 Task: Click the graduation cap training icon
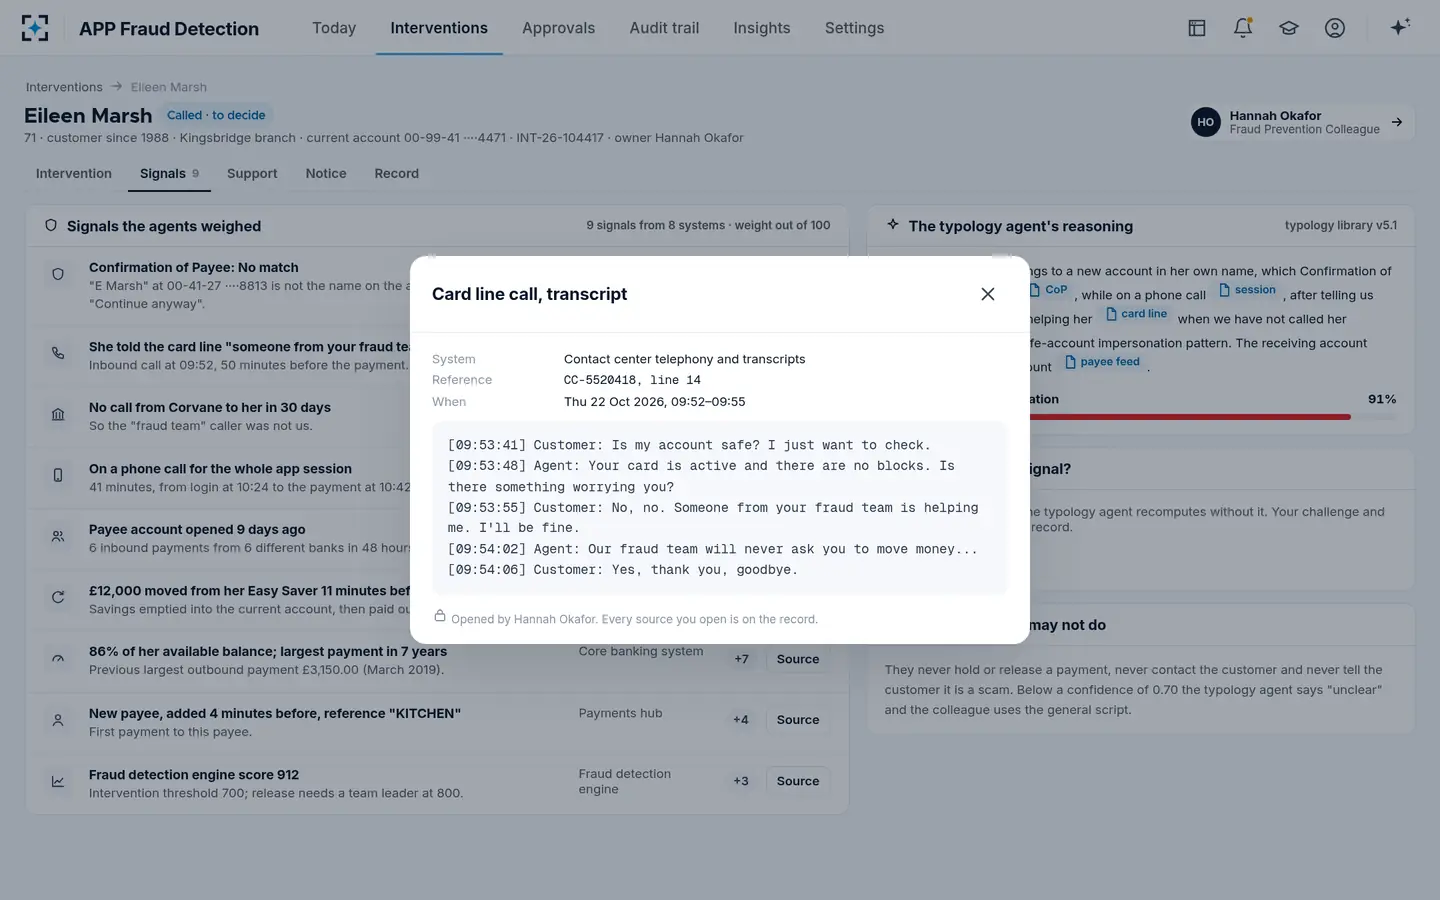tap(1289, 28)
